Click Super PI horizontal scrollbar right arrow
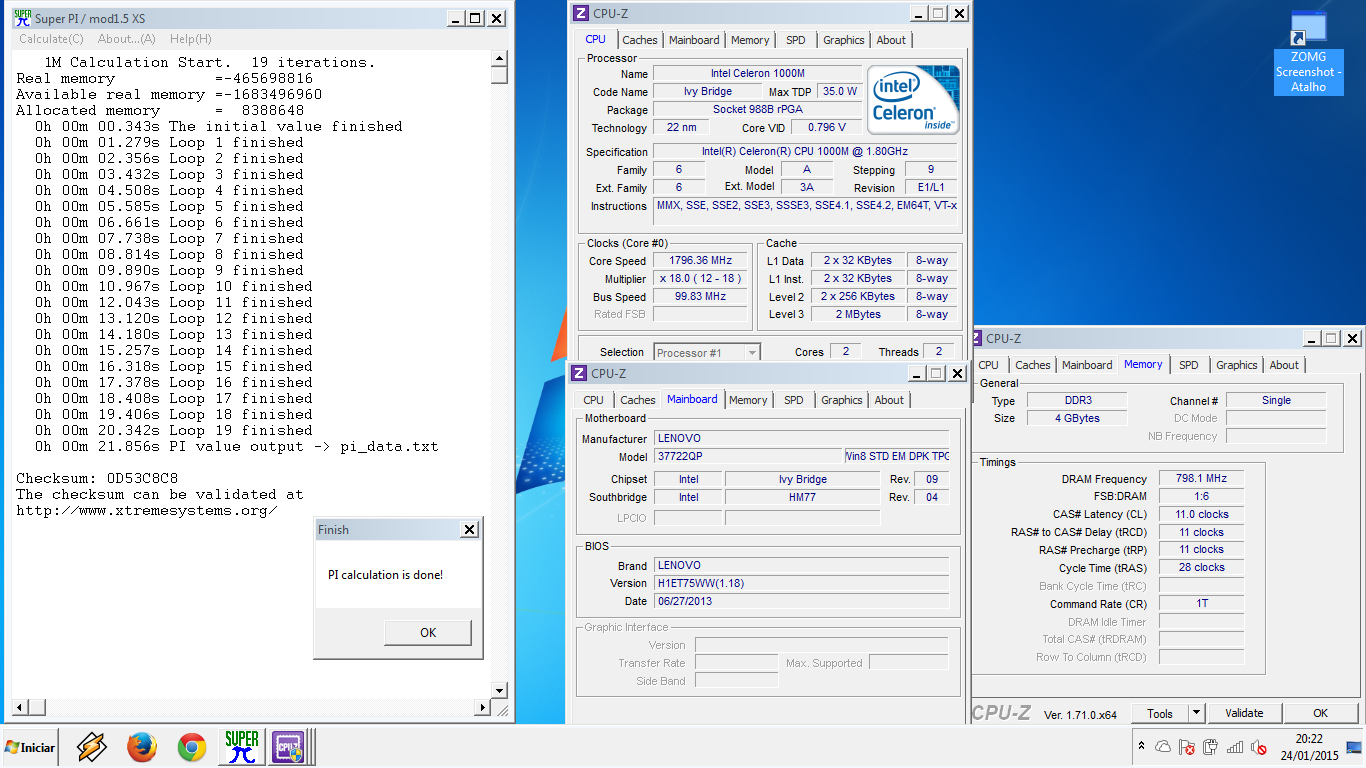 coord(483,708)
